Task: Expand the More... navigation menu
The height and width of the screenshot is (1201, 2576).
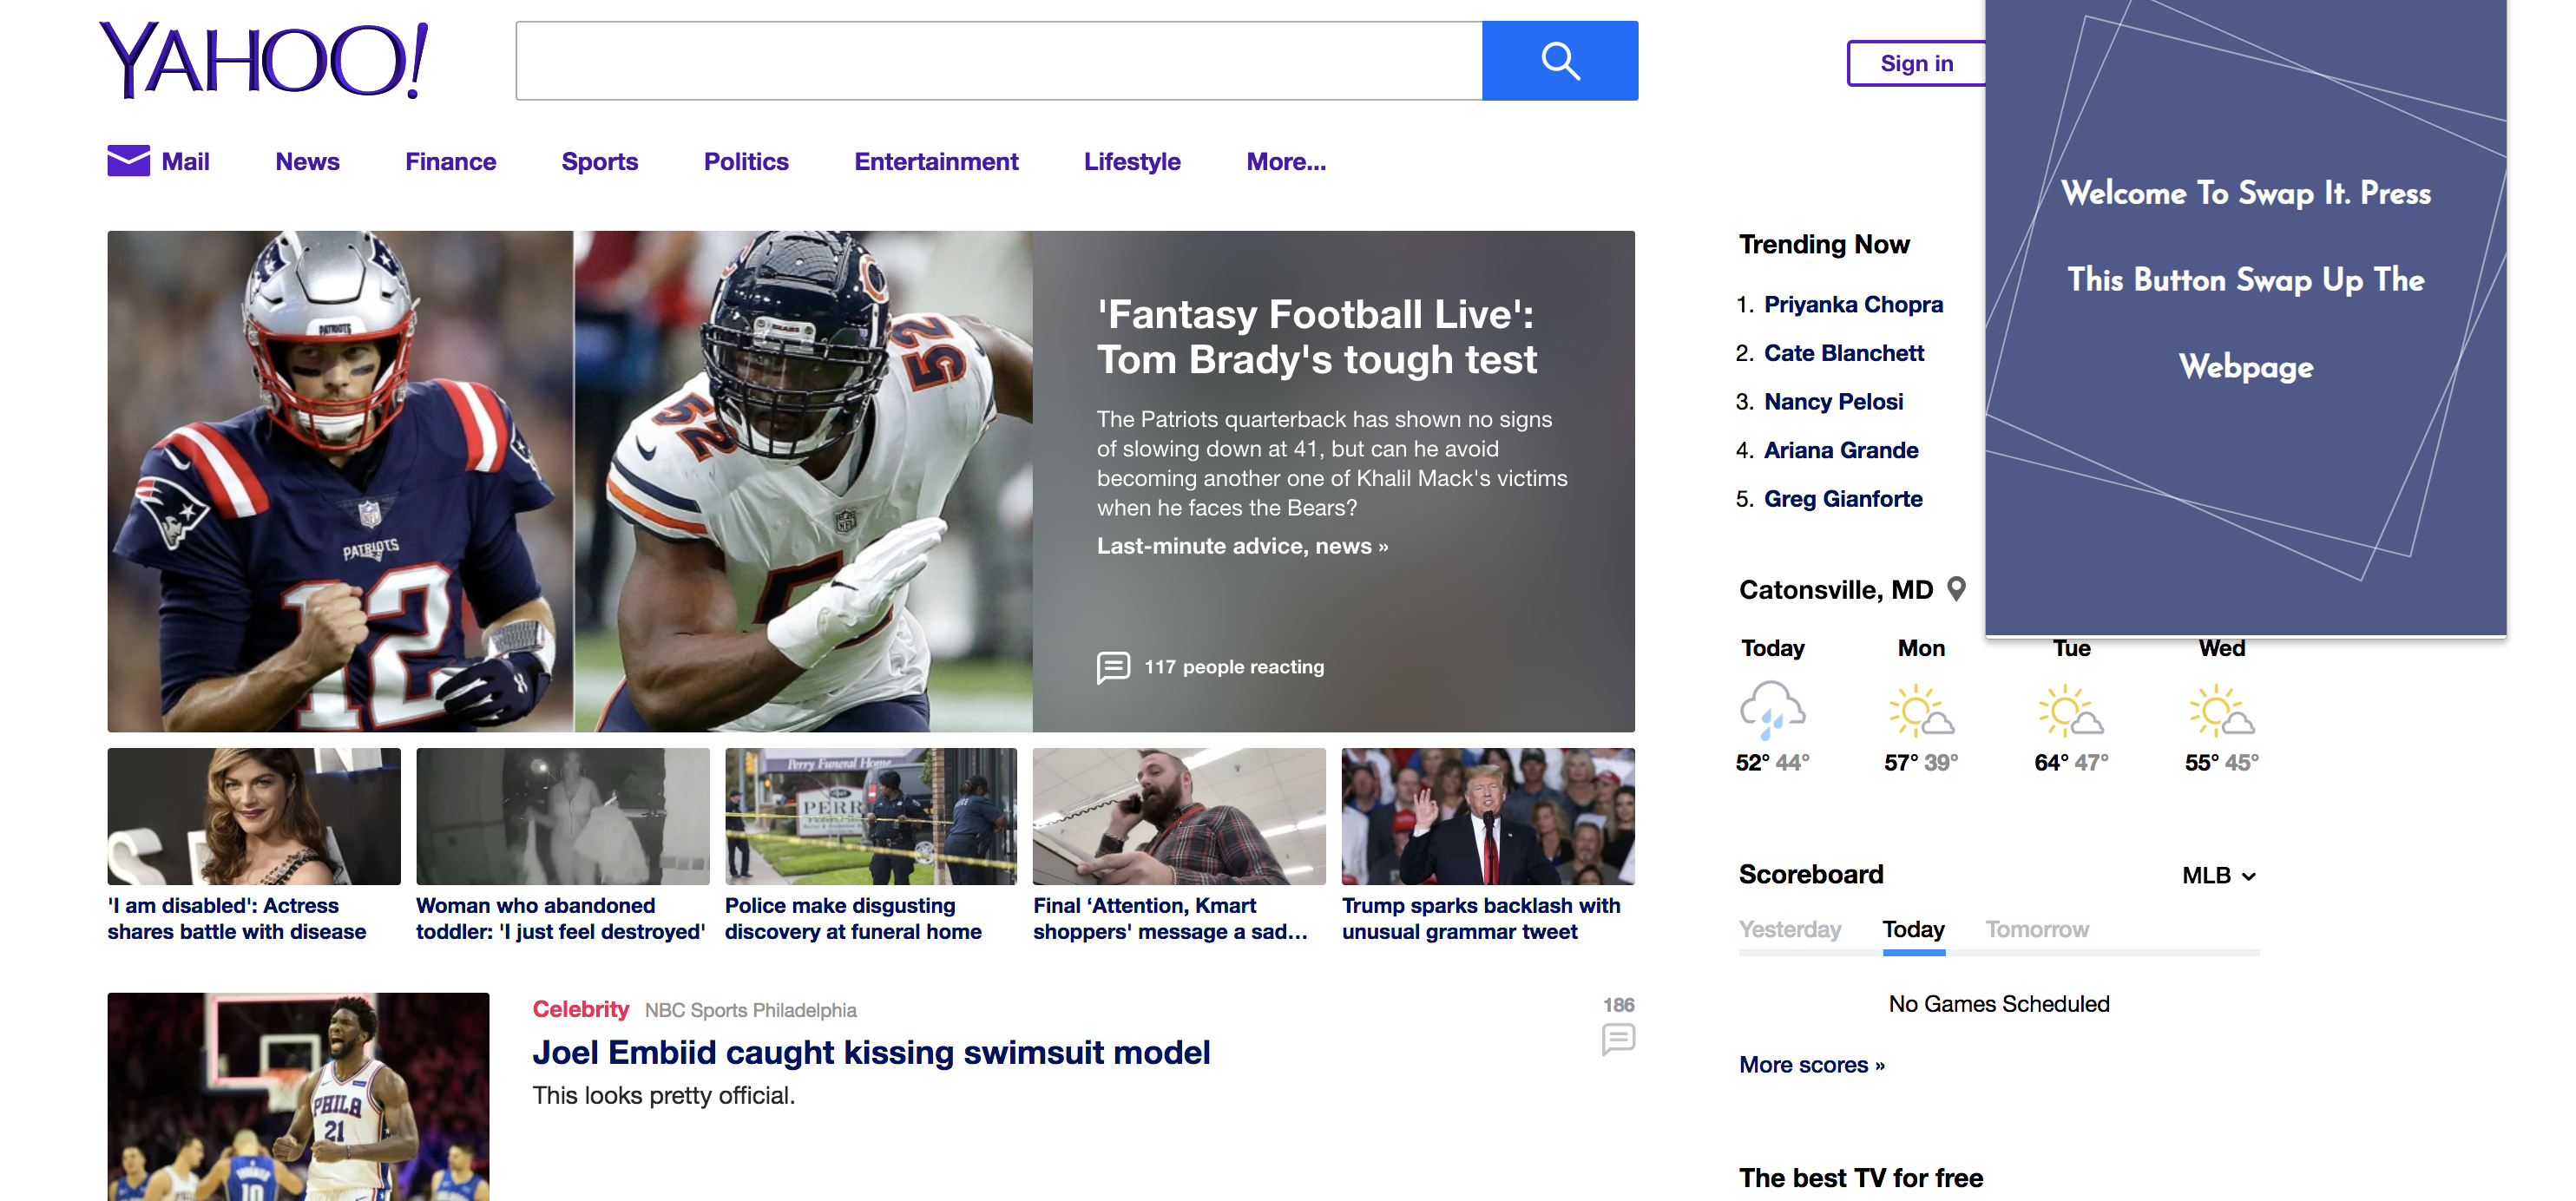Action: [x=1285, y=162]
